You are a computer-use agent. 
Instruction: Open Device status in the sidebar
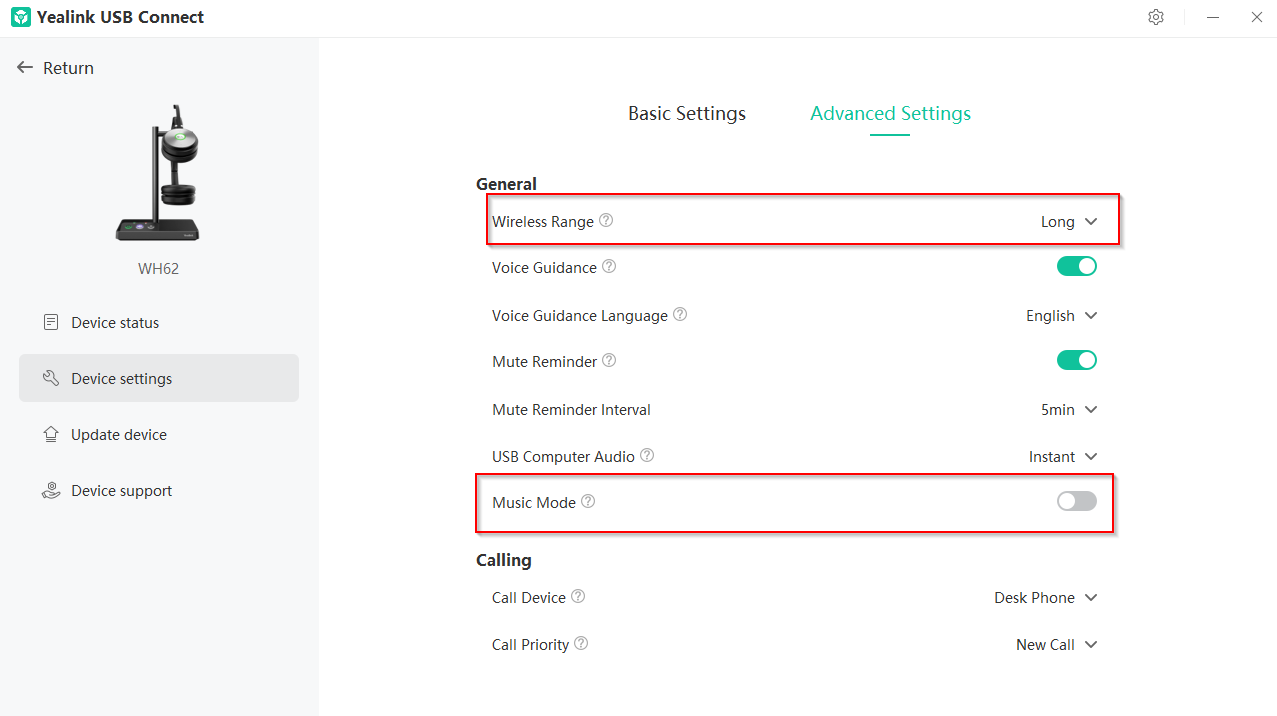[x=115, y=323]
